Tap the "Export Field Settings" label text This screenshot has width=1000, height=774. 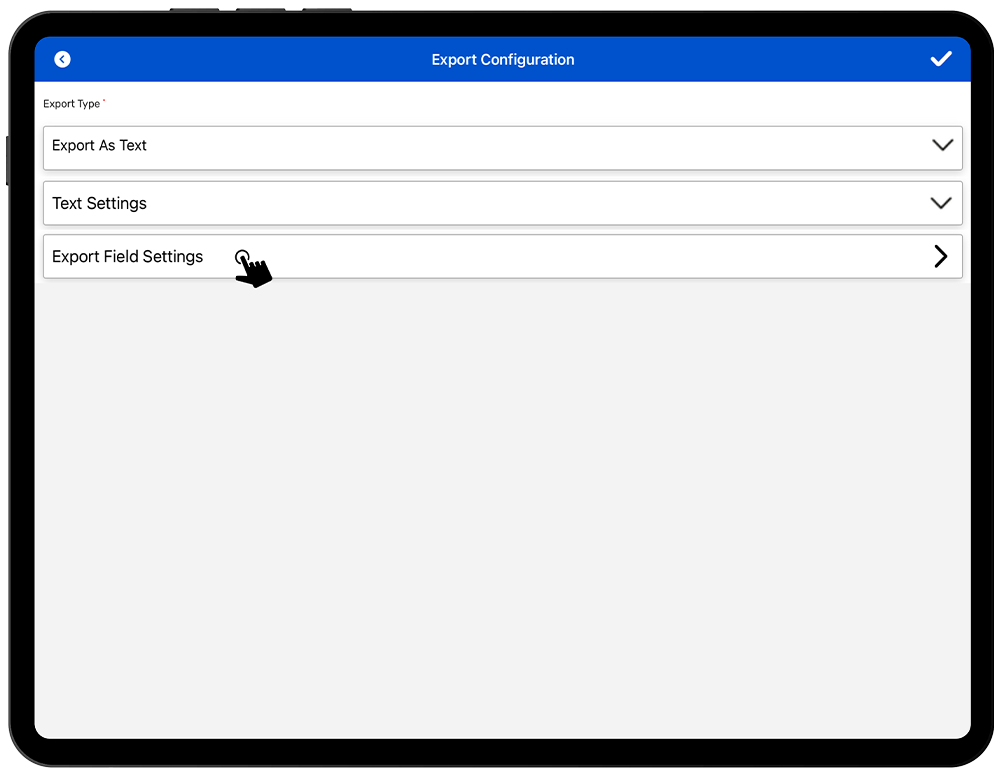(127, 257)
